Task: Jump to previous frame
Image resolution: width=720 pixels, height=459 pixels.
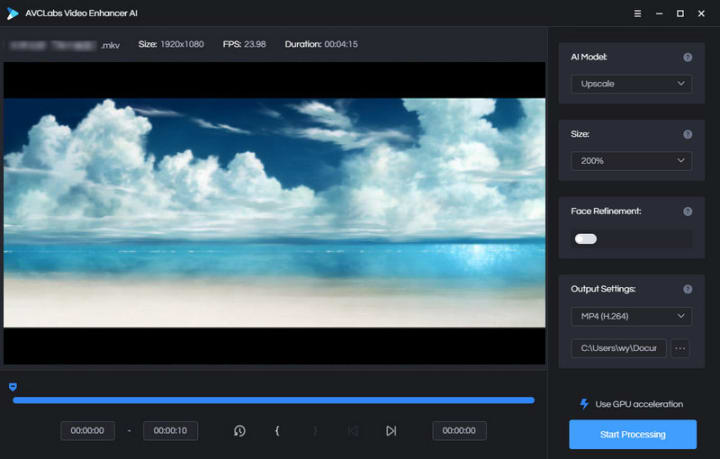Action: click(353, 431)
